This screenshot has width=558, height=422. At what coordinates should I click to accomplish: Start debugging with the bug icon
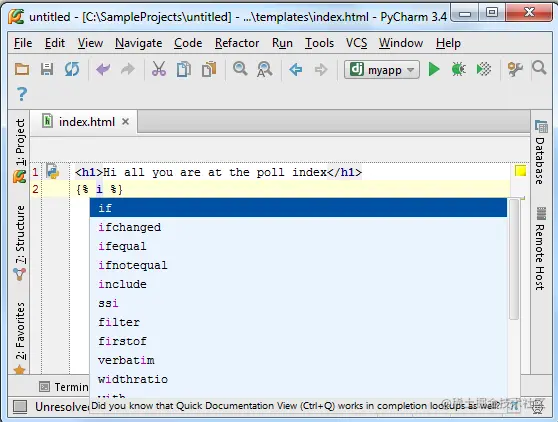(458, 69)
